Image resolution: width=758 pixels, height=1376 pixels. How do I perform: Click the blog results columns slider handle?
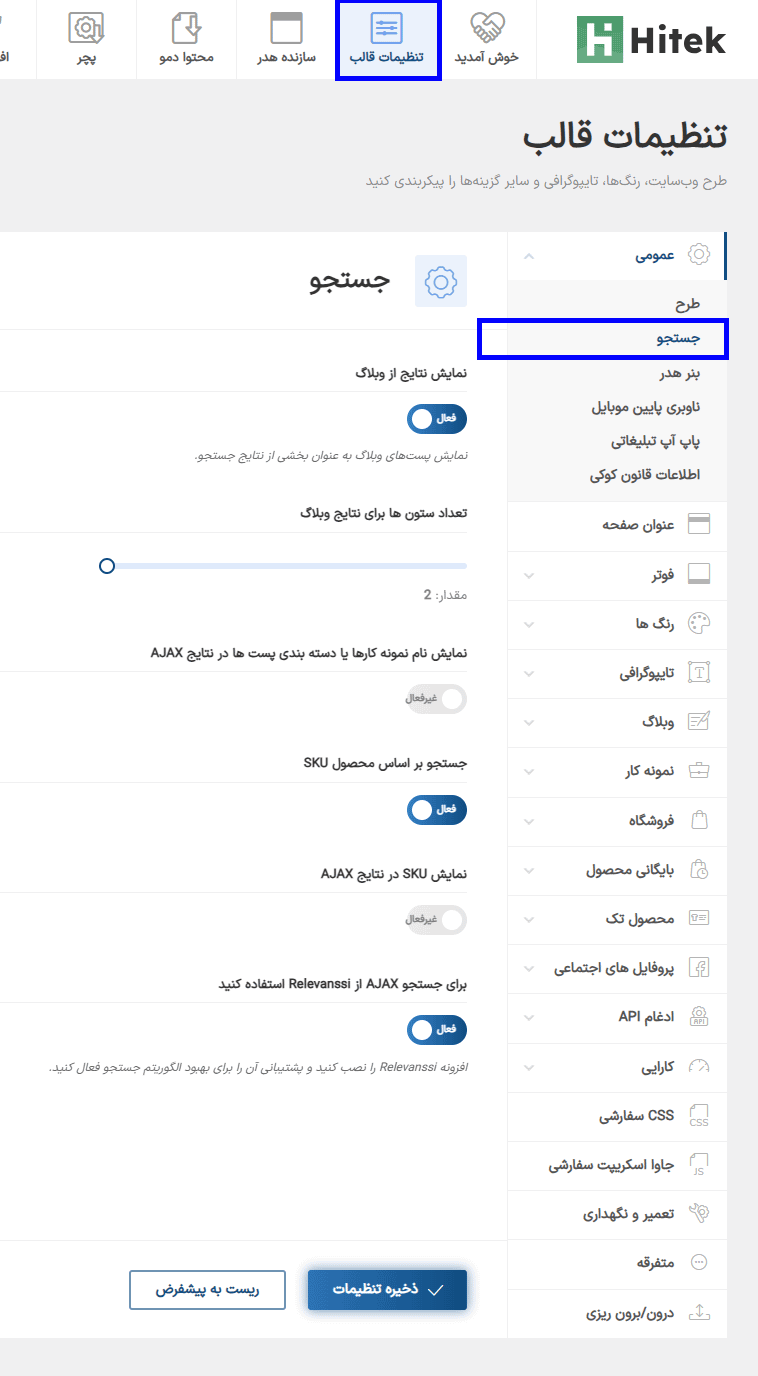point(107,566)
